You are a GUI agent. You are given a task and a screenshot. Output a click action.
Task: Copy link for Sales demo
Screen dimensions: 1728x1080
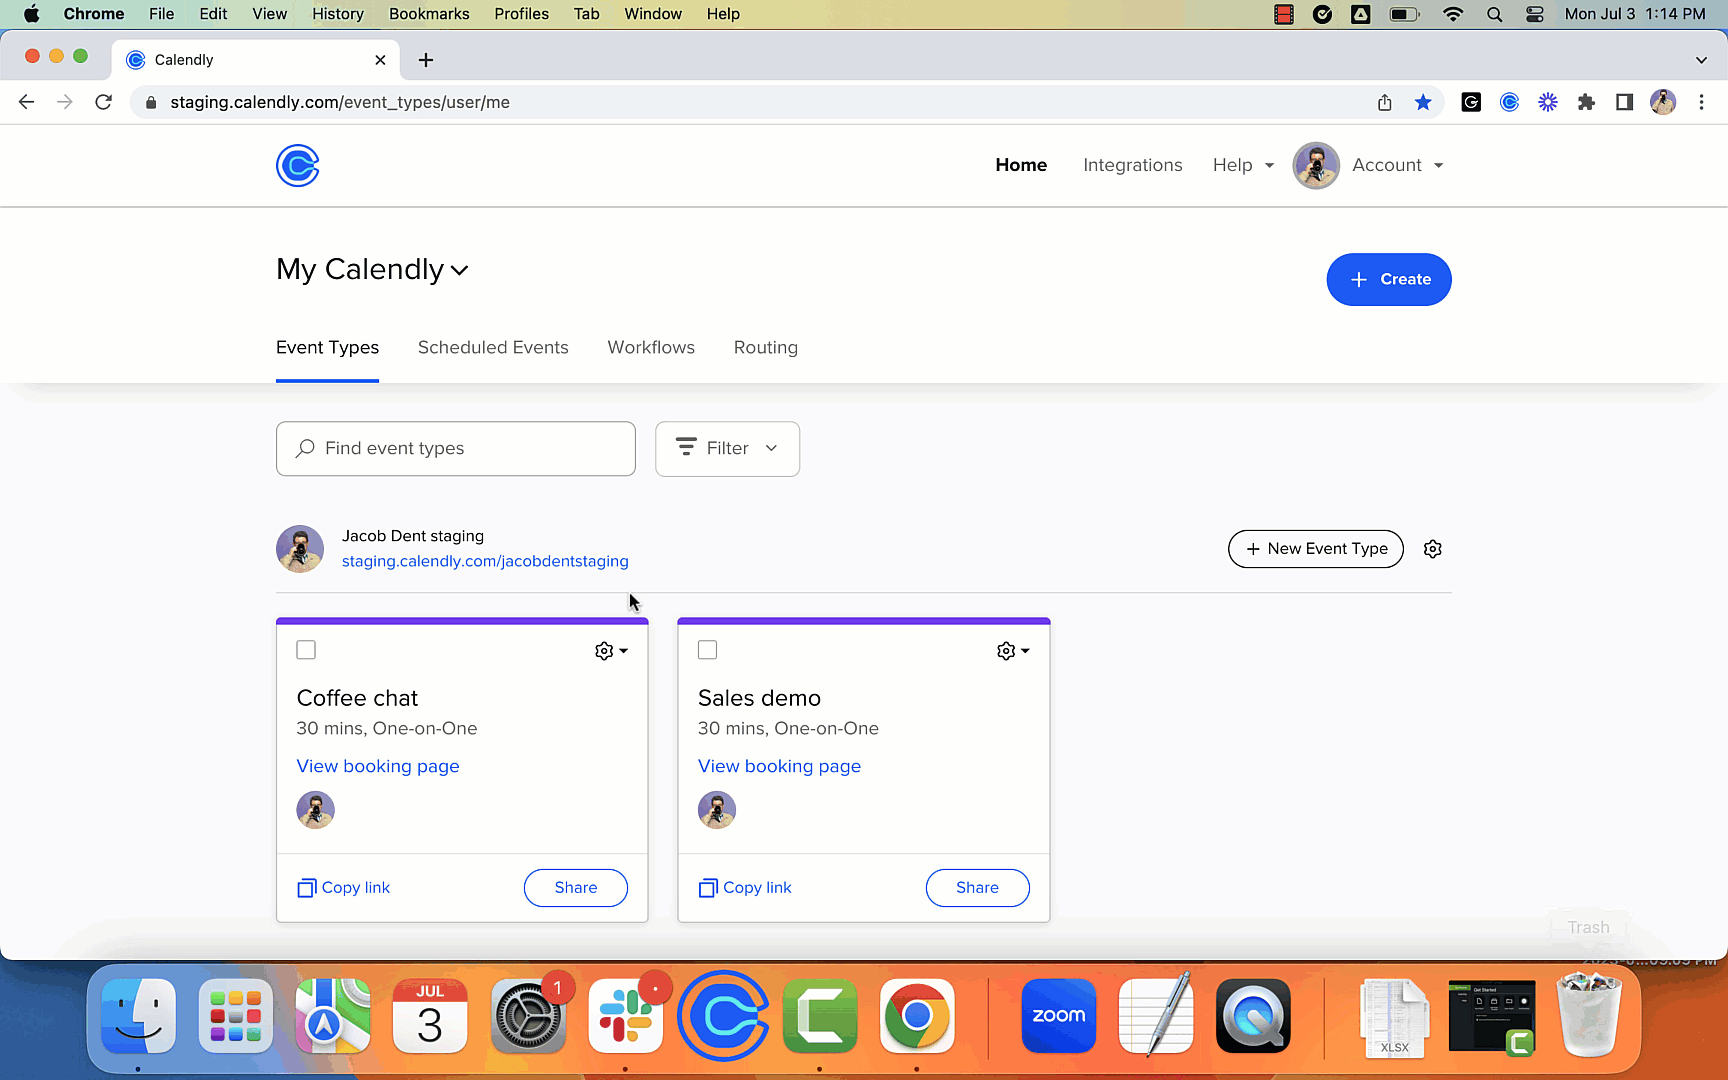point(745,888)
